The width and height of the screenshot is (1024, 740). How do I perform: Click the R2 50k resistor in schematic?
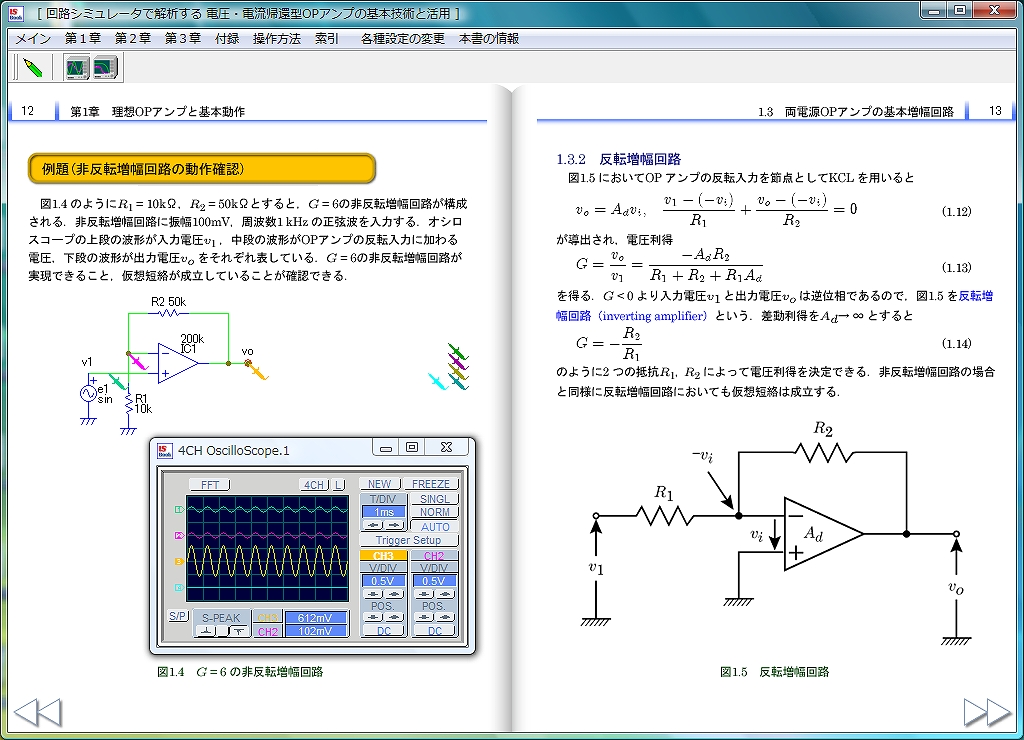click(x=168, y=314)
